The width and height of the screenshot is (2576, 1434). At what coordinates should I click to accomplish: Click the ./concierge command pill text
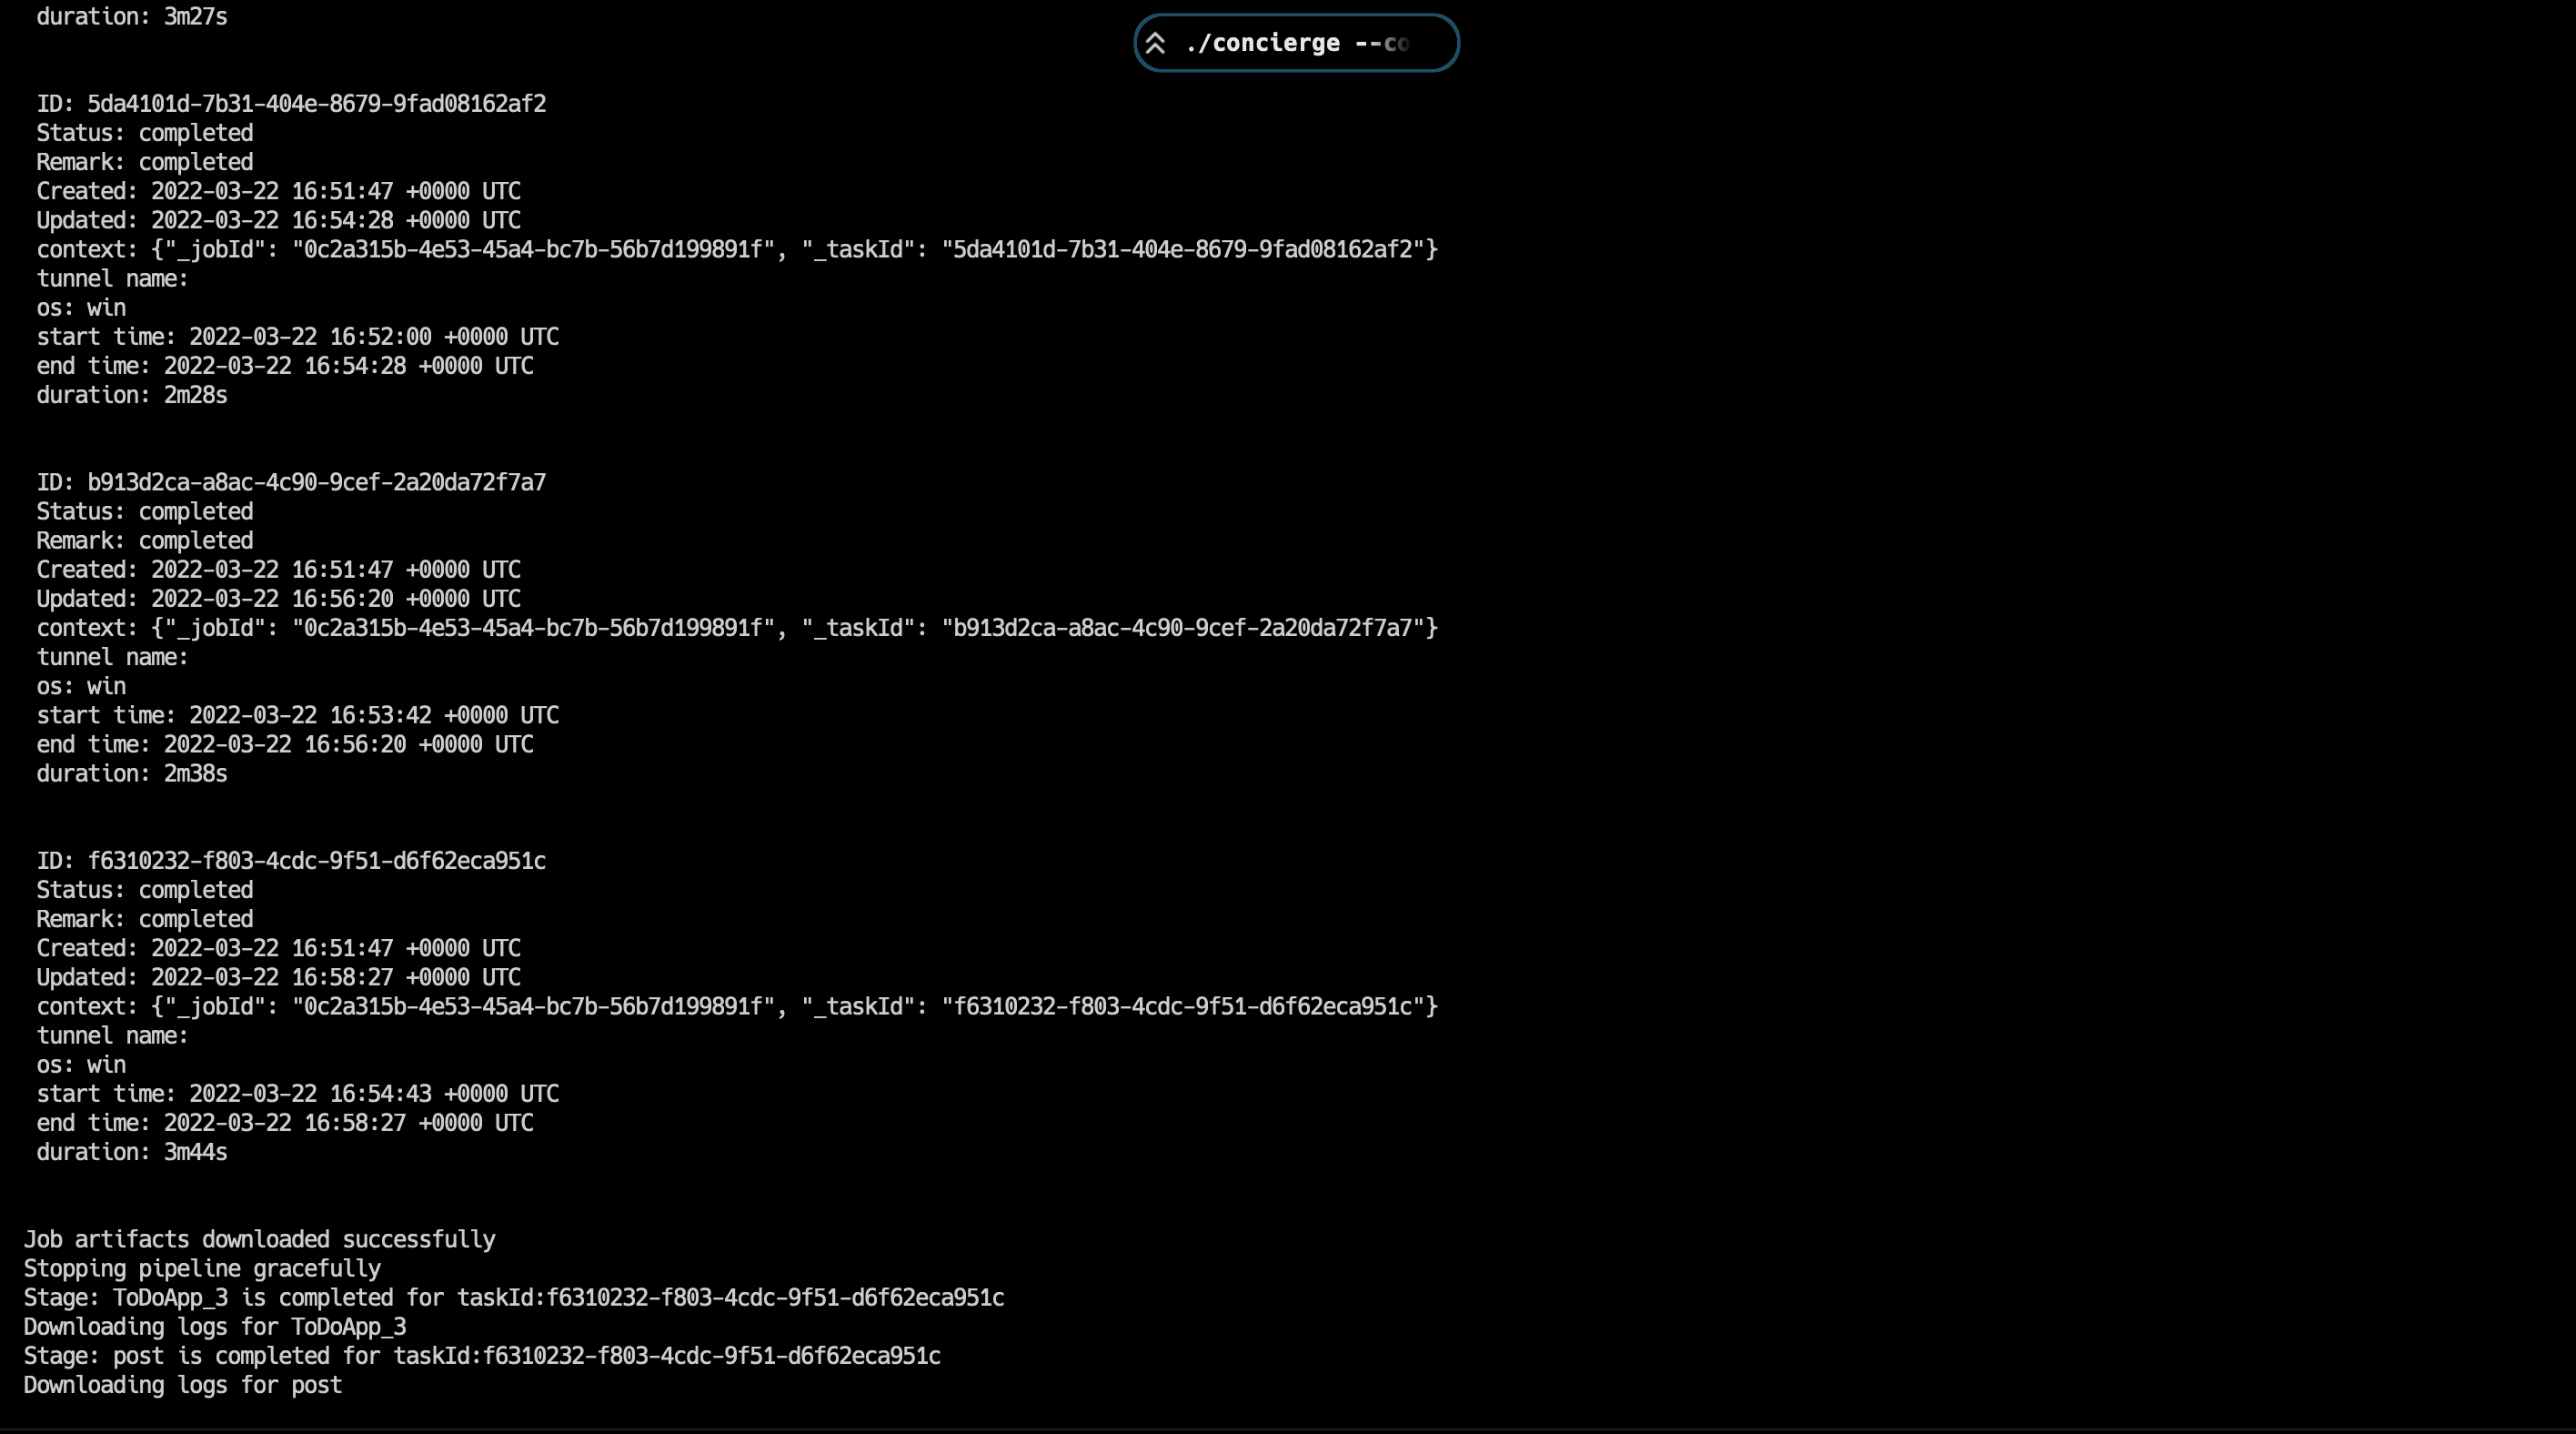1296,43
